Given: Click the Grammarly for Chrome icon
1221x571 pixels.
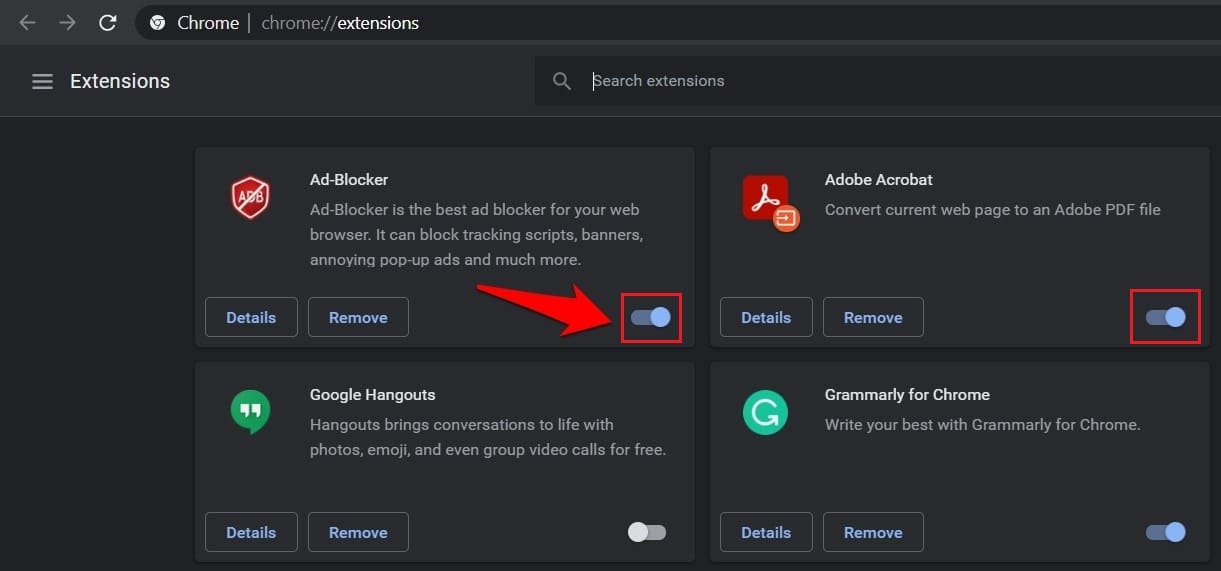Looking at the screenshot, I should pyautogui.click(x=765, y=411).
